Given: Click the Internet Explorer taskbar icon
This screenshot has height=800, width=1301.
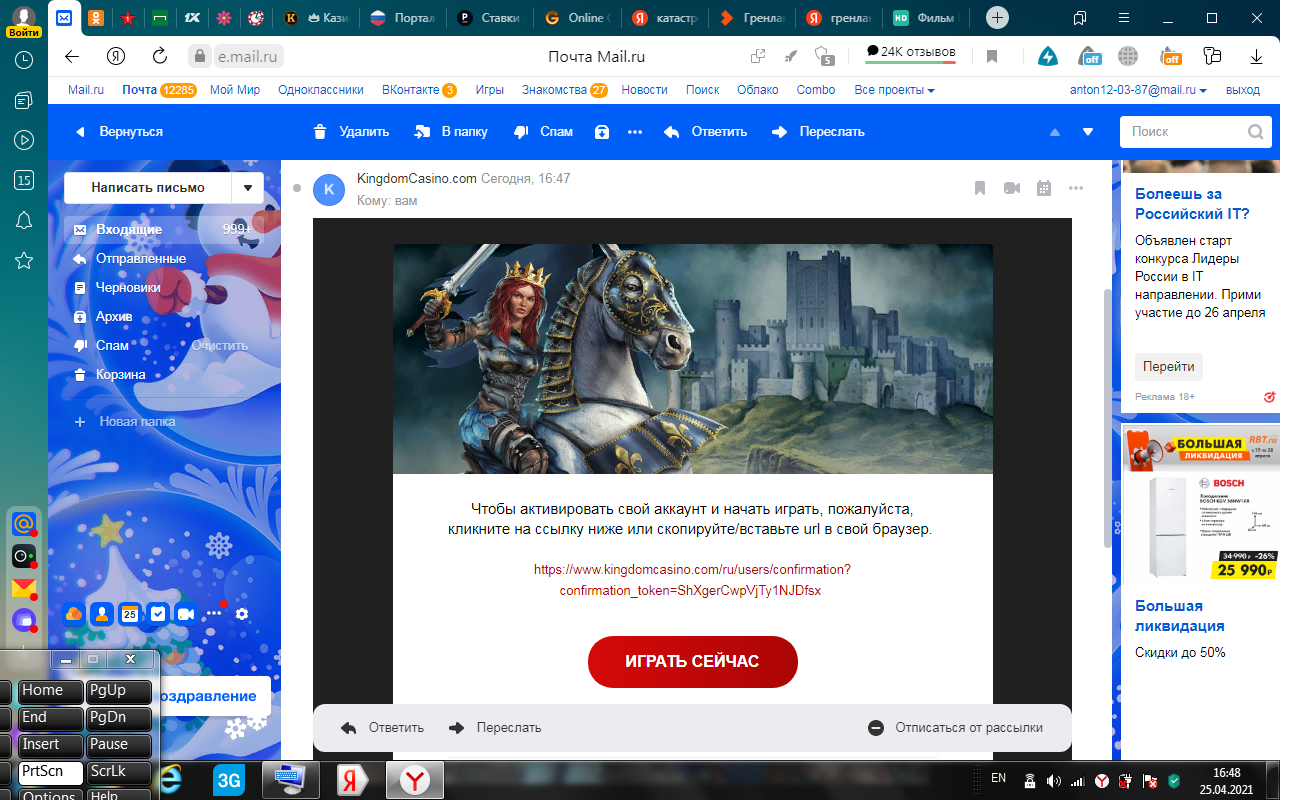Looking at the screenshot, I should 170,778.
